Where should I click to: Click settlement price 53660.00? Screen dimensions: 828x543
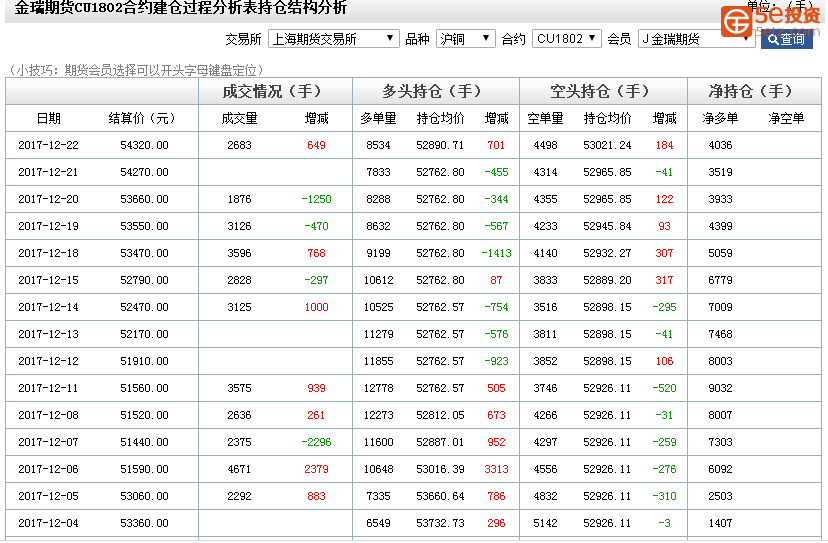pos(144,199)
